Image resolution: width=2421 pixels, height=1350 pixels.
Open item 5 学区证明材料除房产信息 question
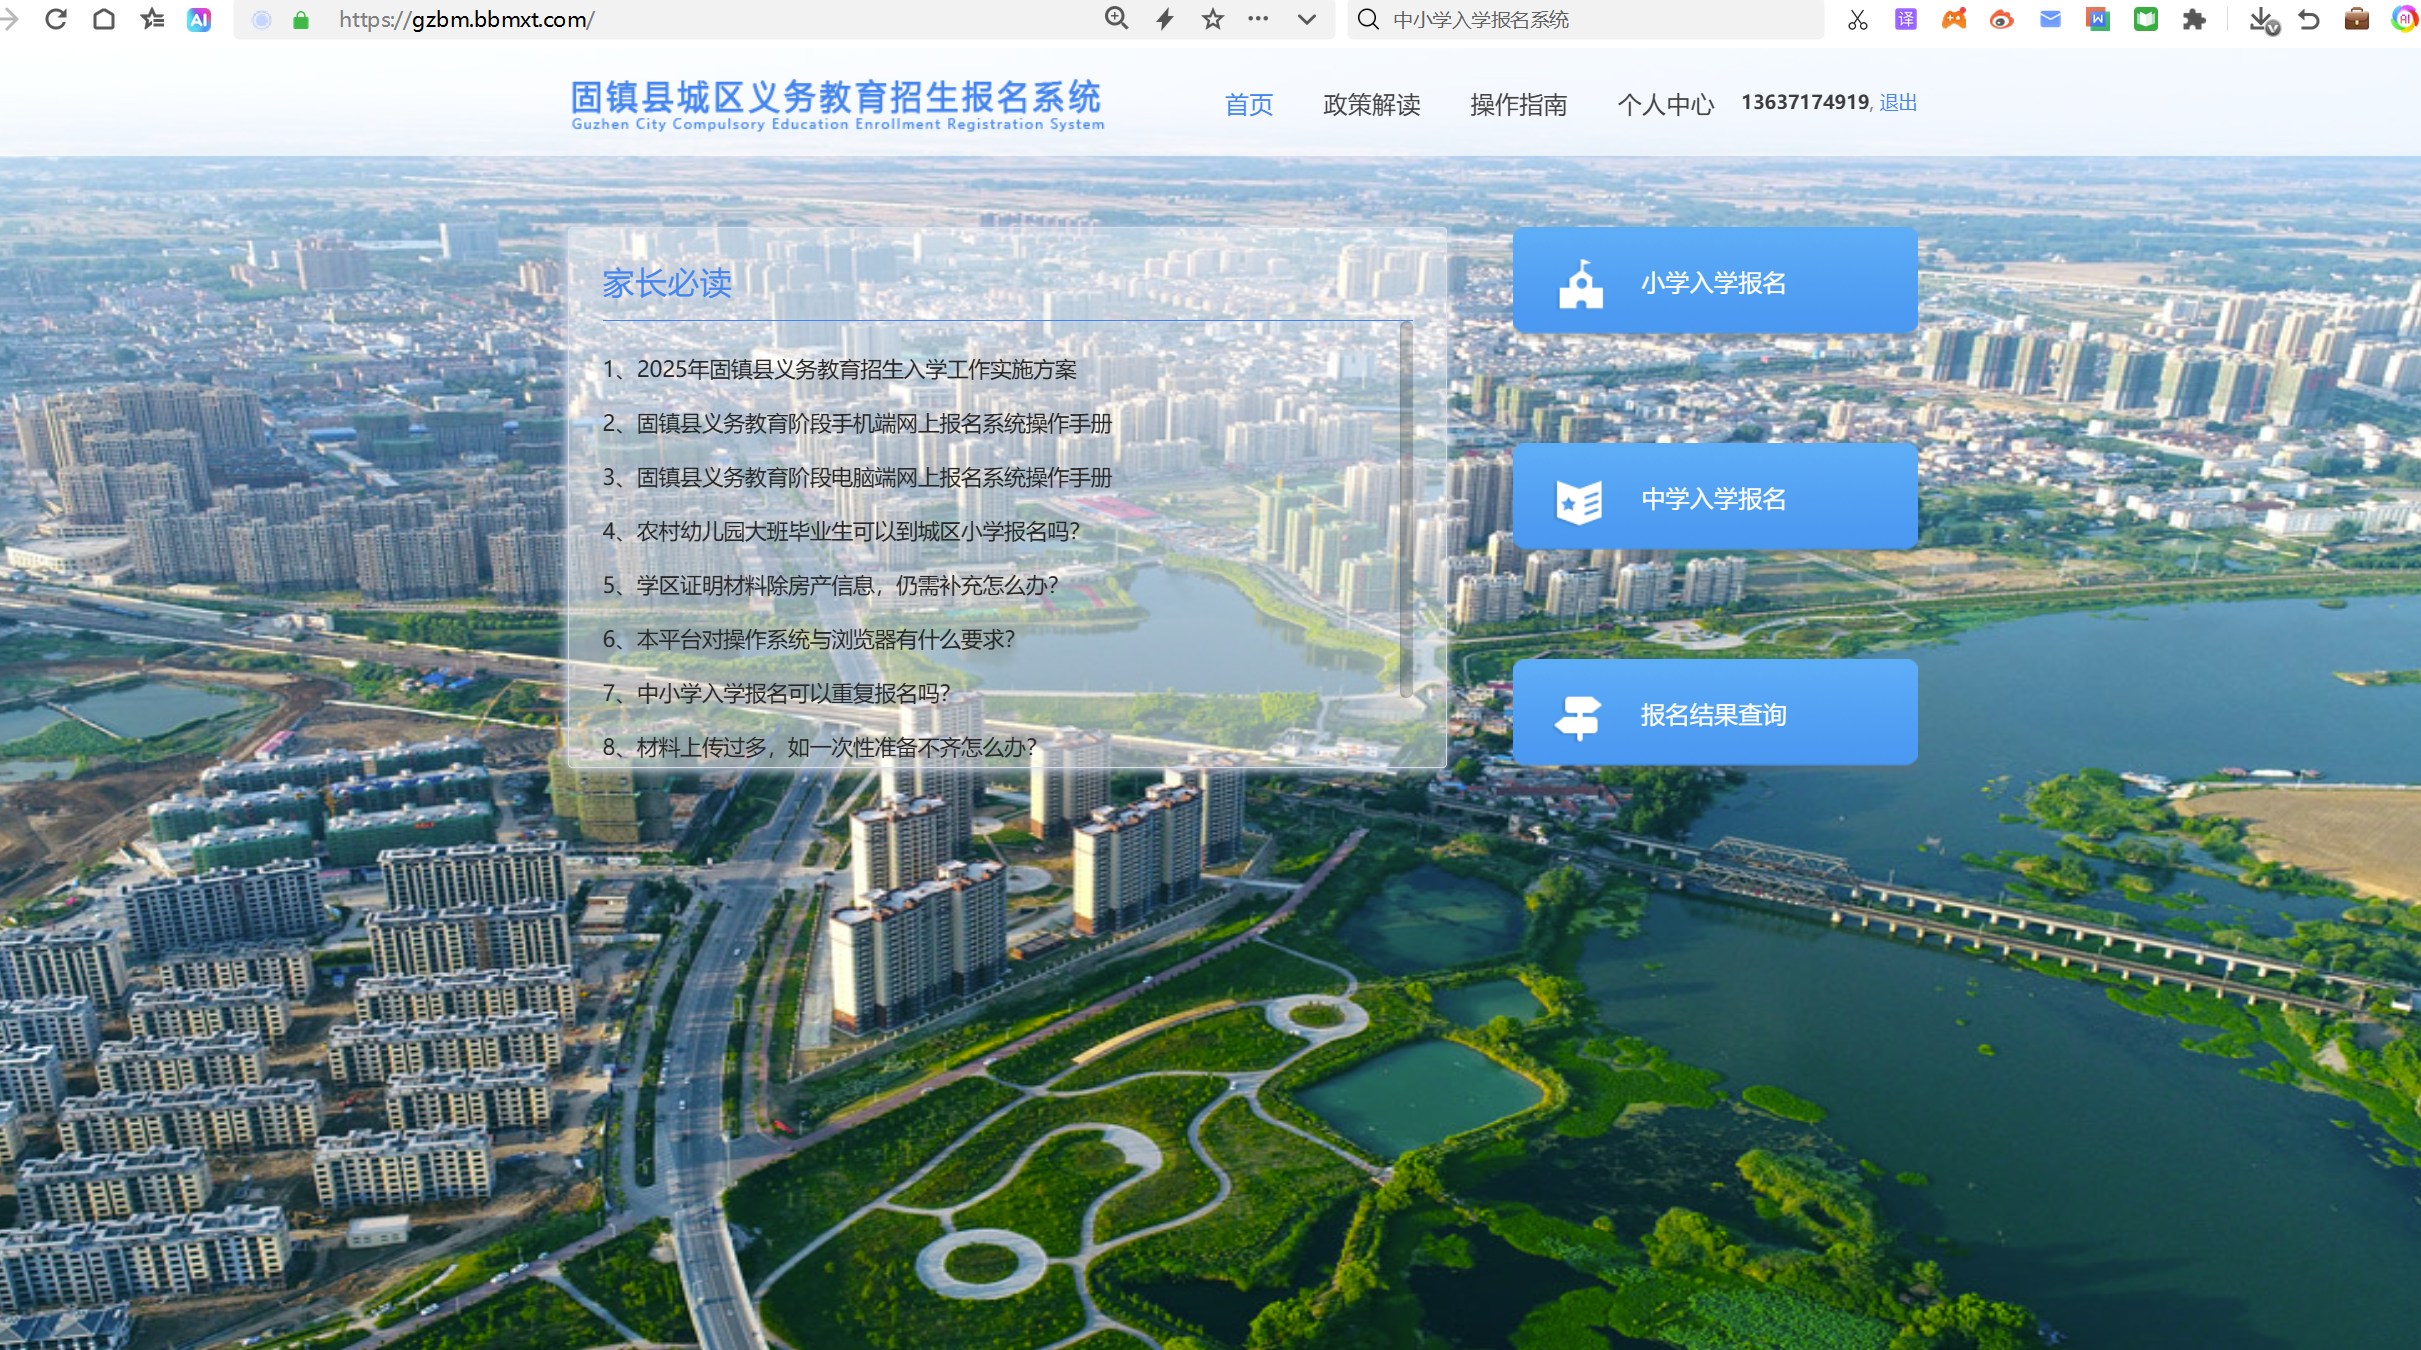[831, 585]
